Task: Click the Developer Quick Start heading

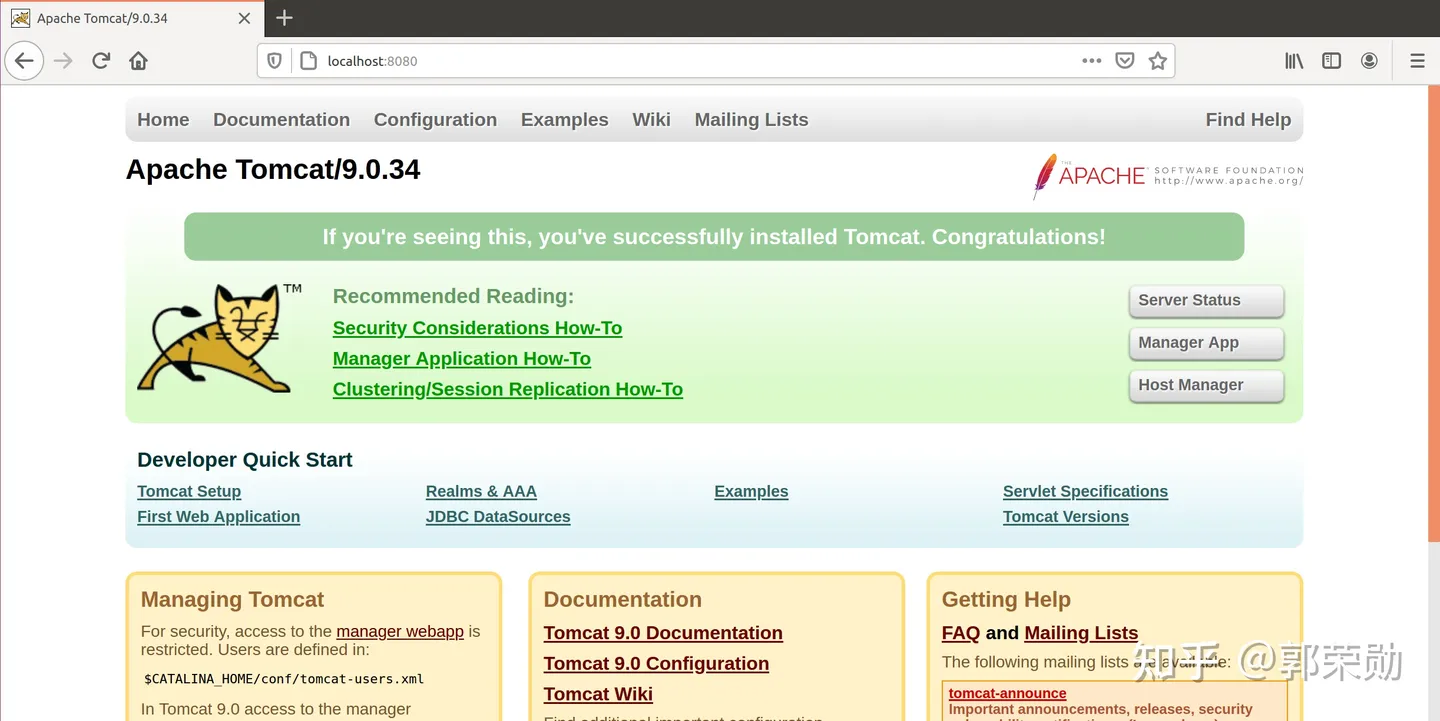Action: [x=245, y=460]
